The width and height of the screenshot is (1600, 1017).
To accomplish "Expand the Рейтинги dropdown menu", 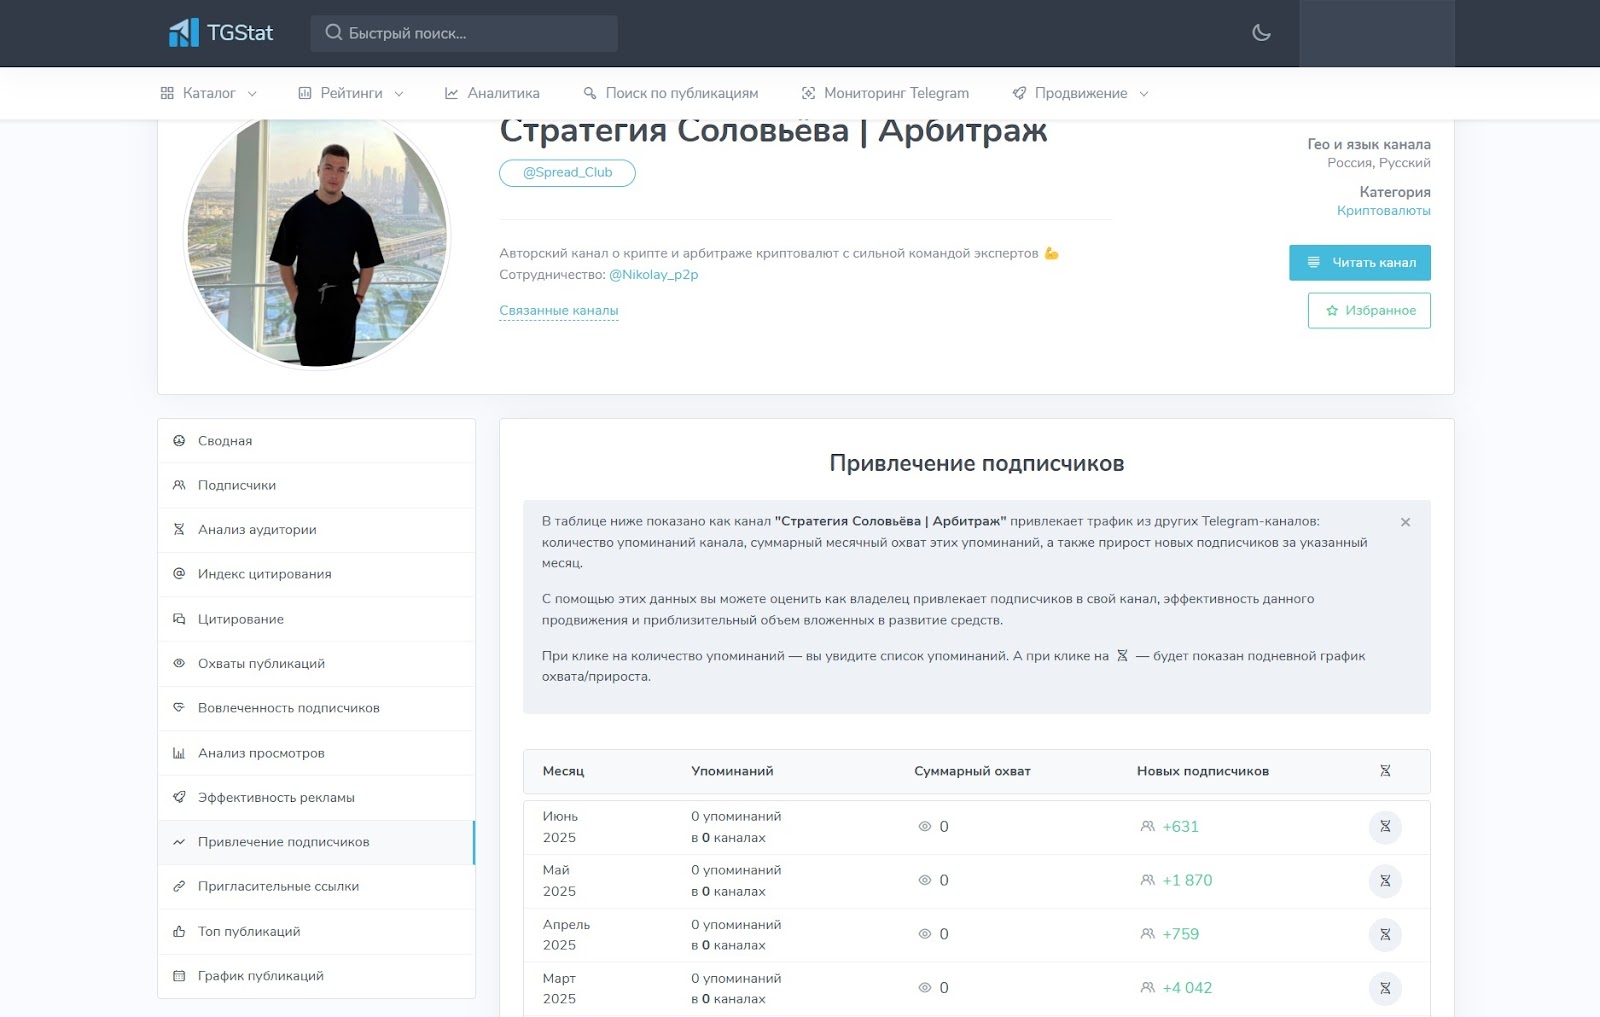I will coord(350,93).
